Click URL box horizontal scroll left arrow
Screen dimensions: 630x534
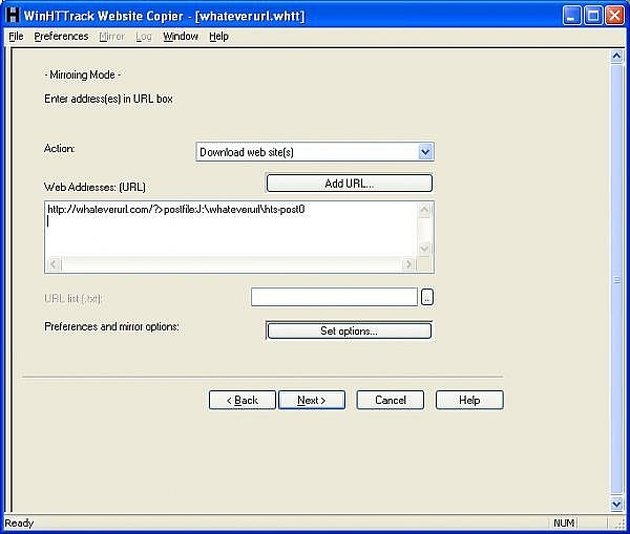(x=53, y=264)
